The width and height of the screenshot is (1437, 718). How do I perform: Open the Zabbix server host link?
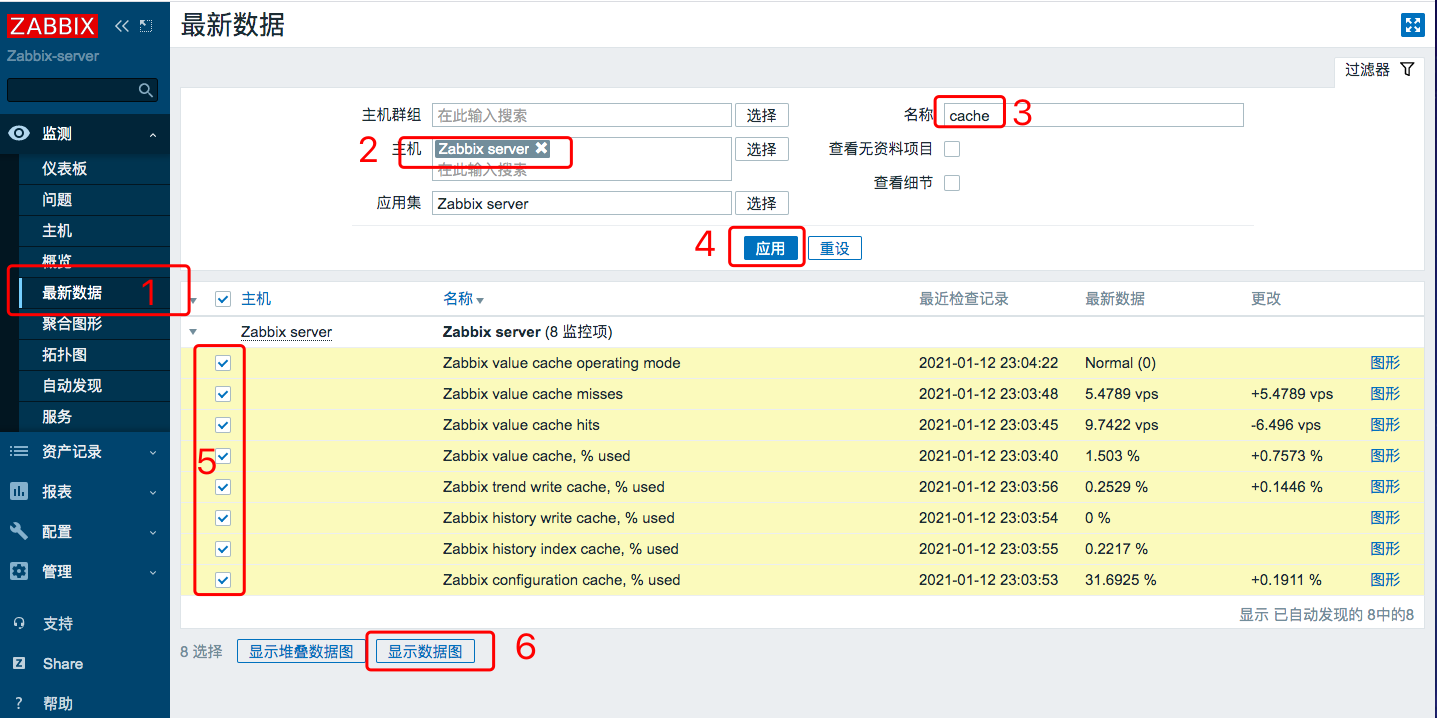point(286,332)
